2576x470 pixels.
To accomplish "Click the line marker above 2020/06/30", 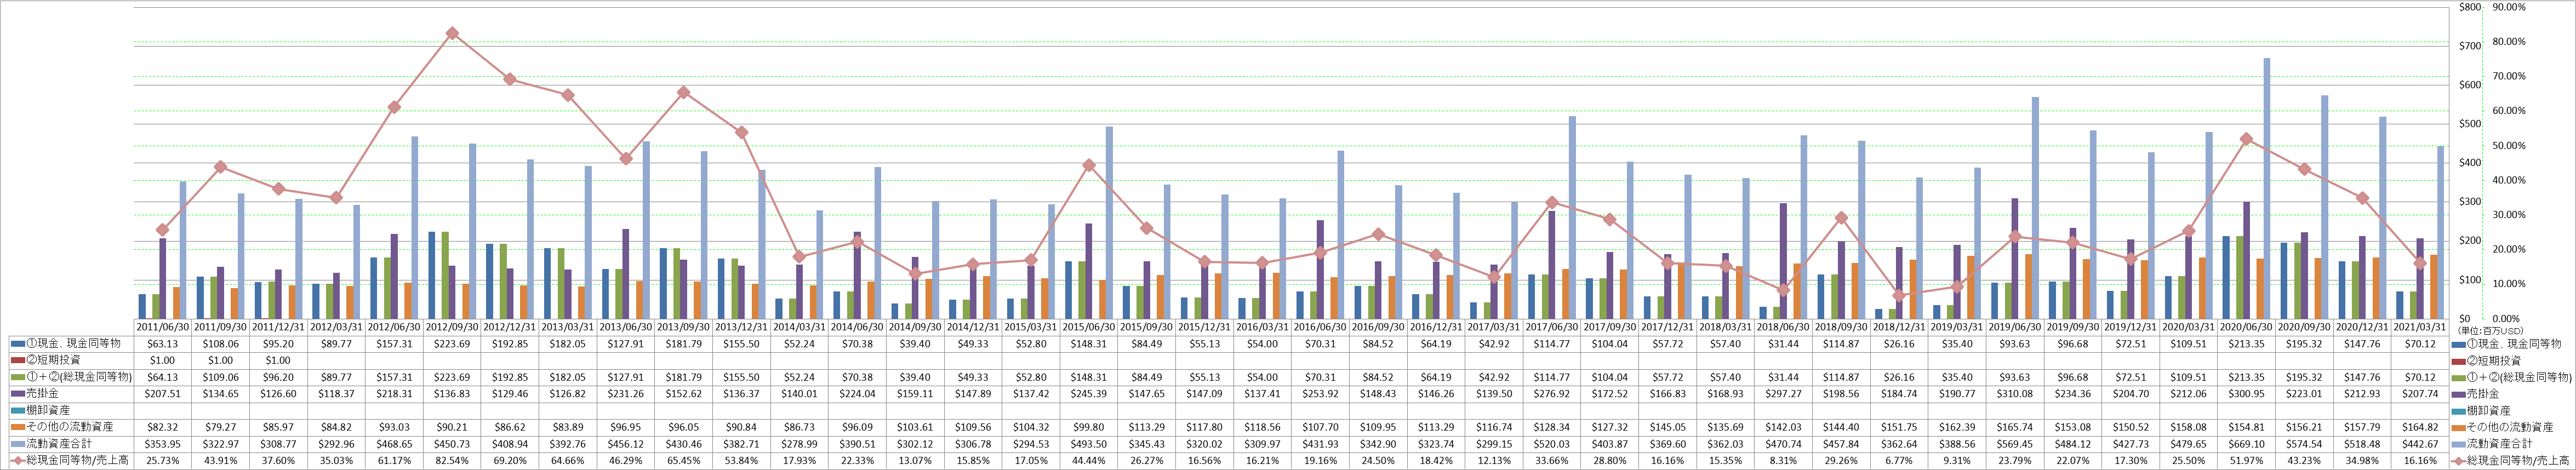I will point(2246,139).
